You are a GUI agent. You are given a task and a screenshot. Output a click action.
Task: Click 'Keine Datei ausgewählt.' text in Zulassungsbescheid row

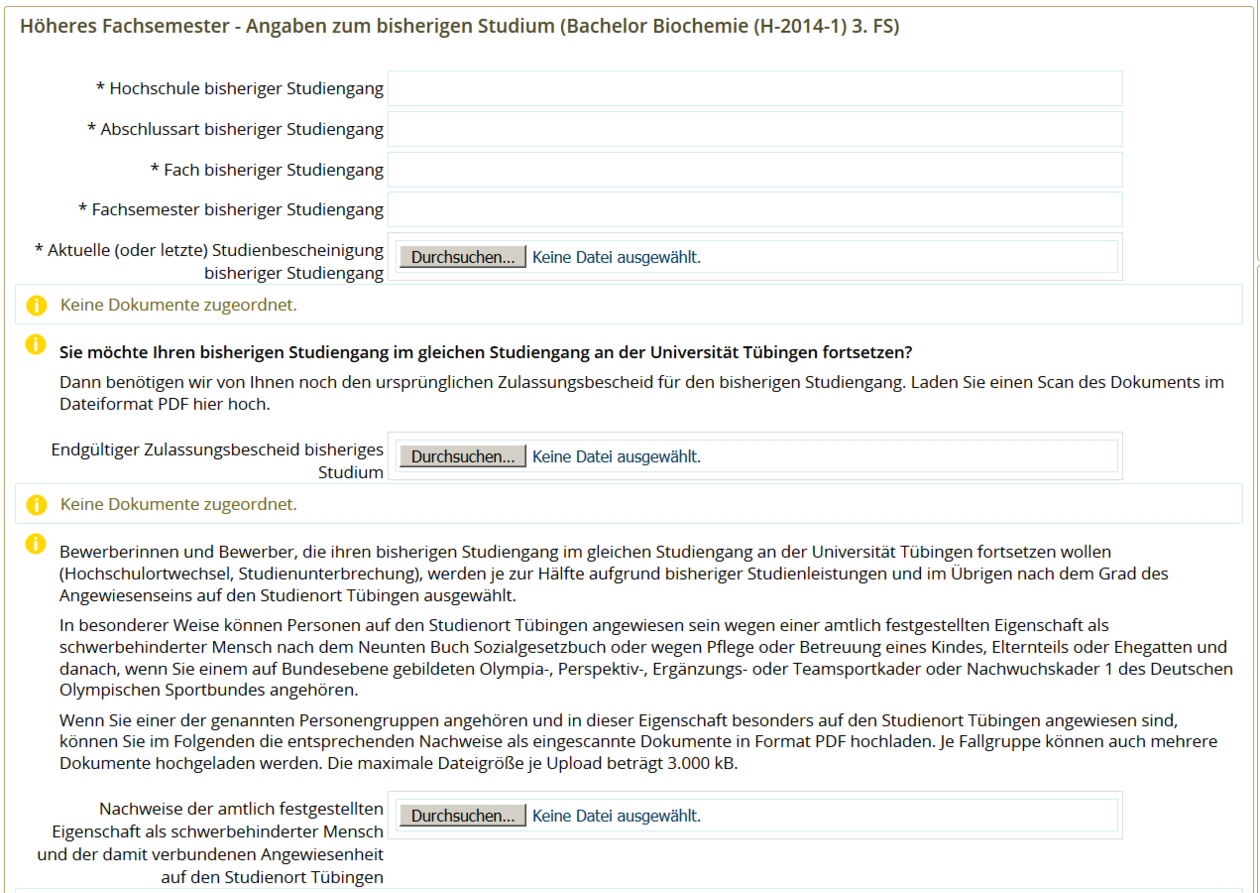616,457
